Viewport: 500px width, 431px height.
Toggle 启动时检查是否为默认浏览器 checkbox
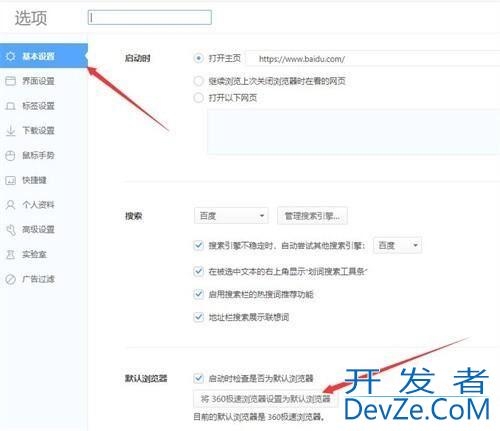click(x=198, y=378)
